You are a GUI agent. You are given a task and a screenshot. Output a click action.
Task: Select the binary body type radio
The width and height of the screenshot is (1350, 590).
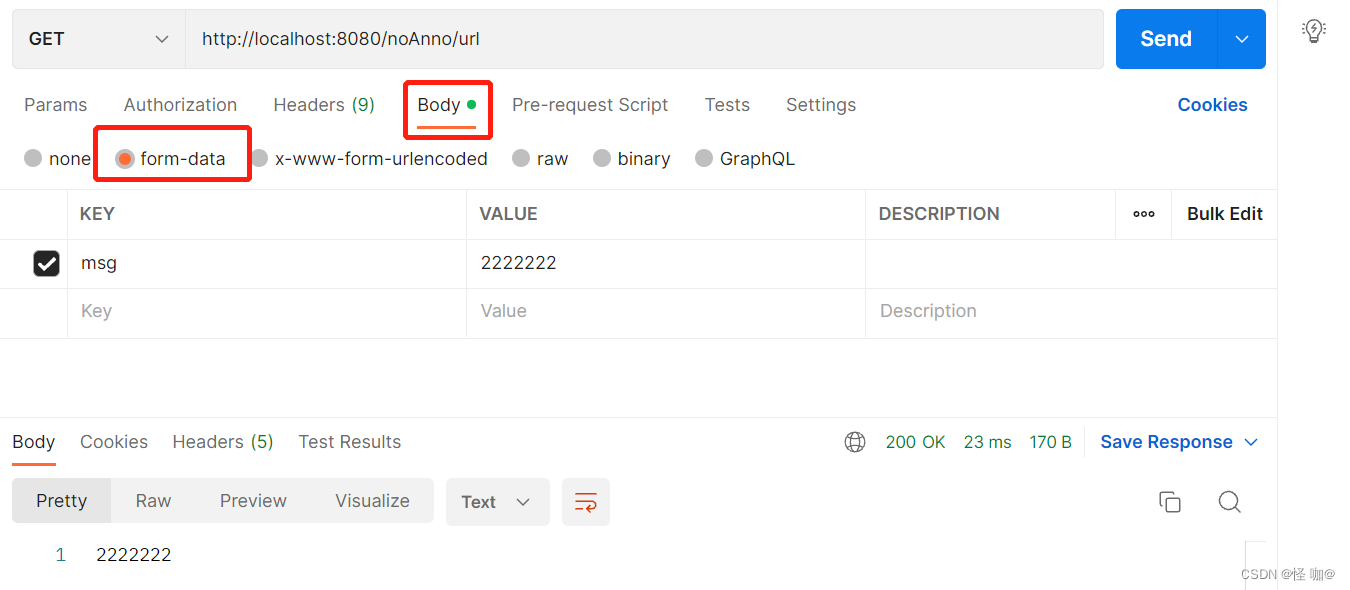click(x=602, y=158)
